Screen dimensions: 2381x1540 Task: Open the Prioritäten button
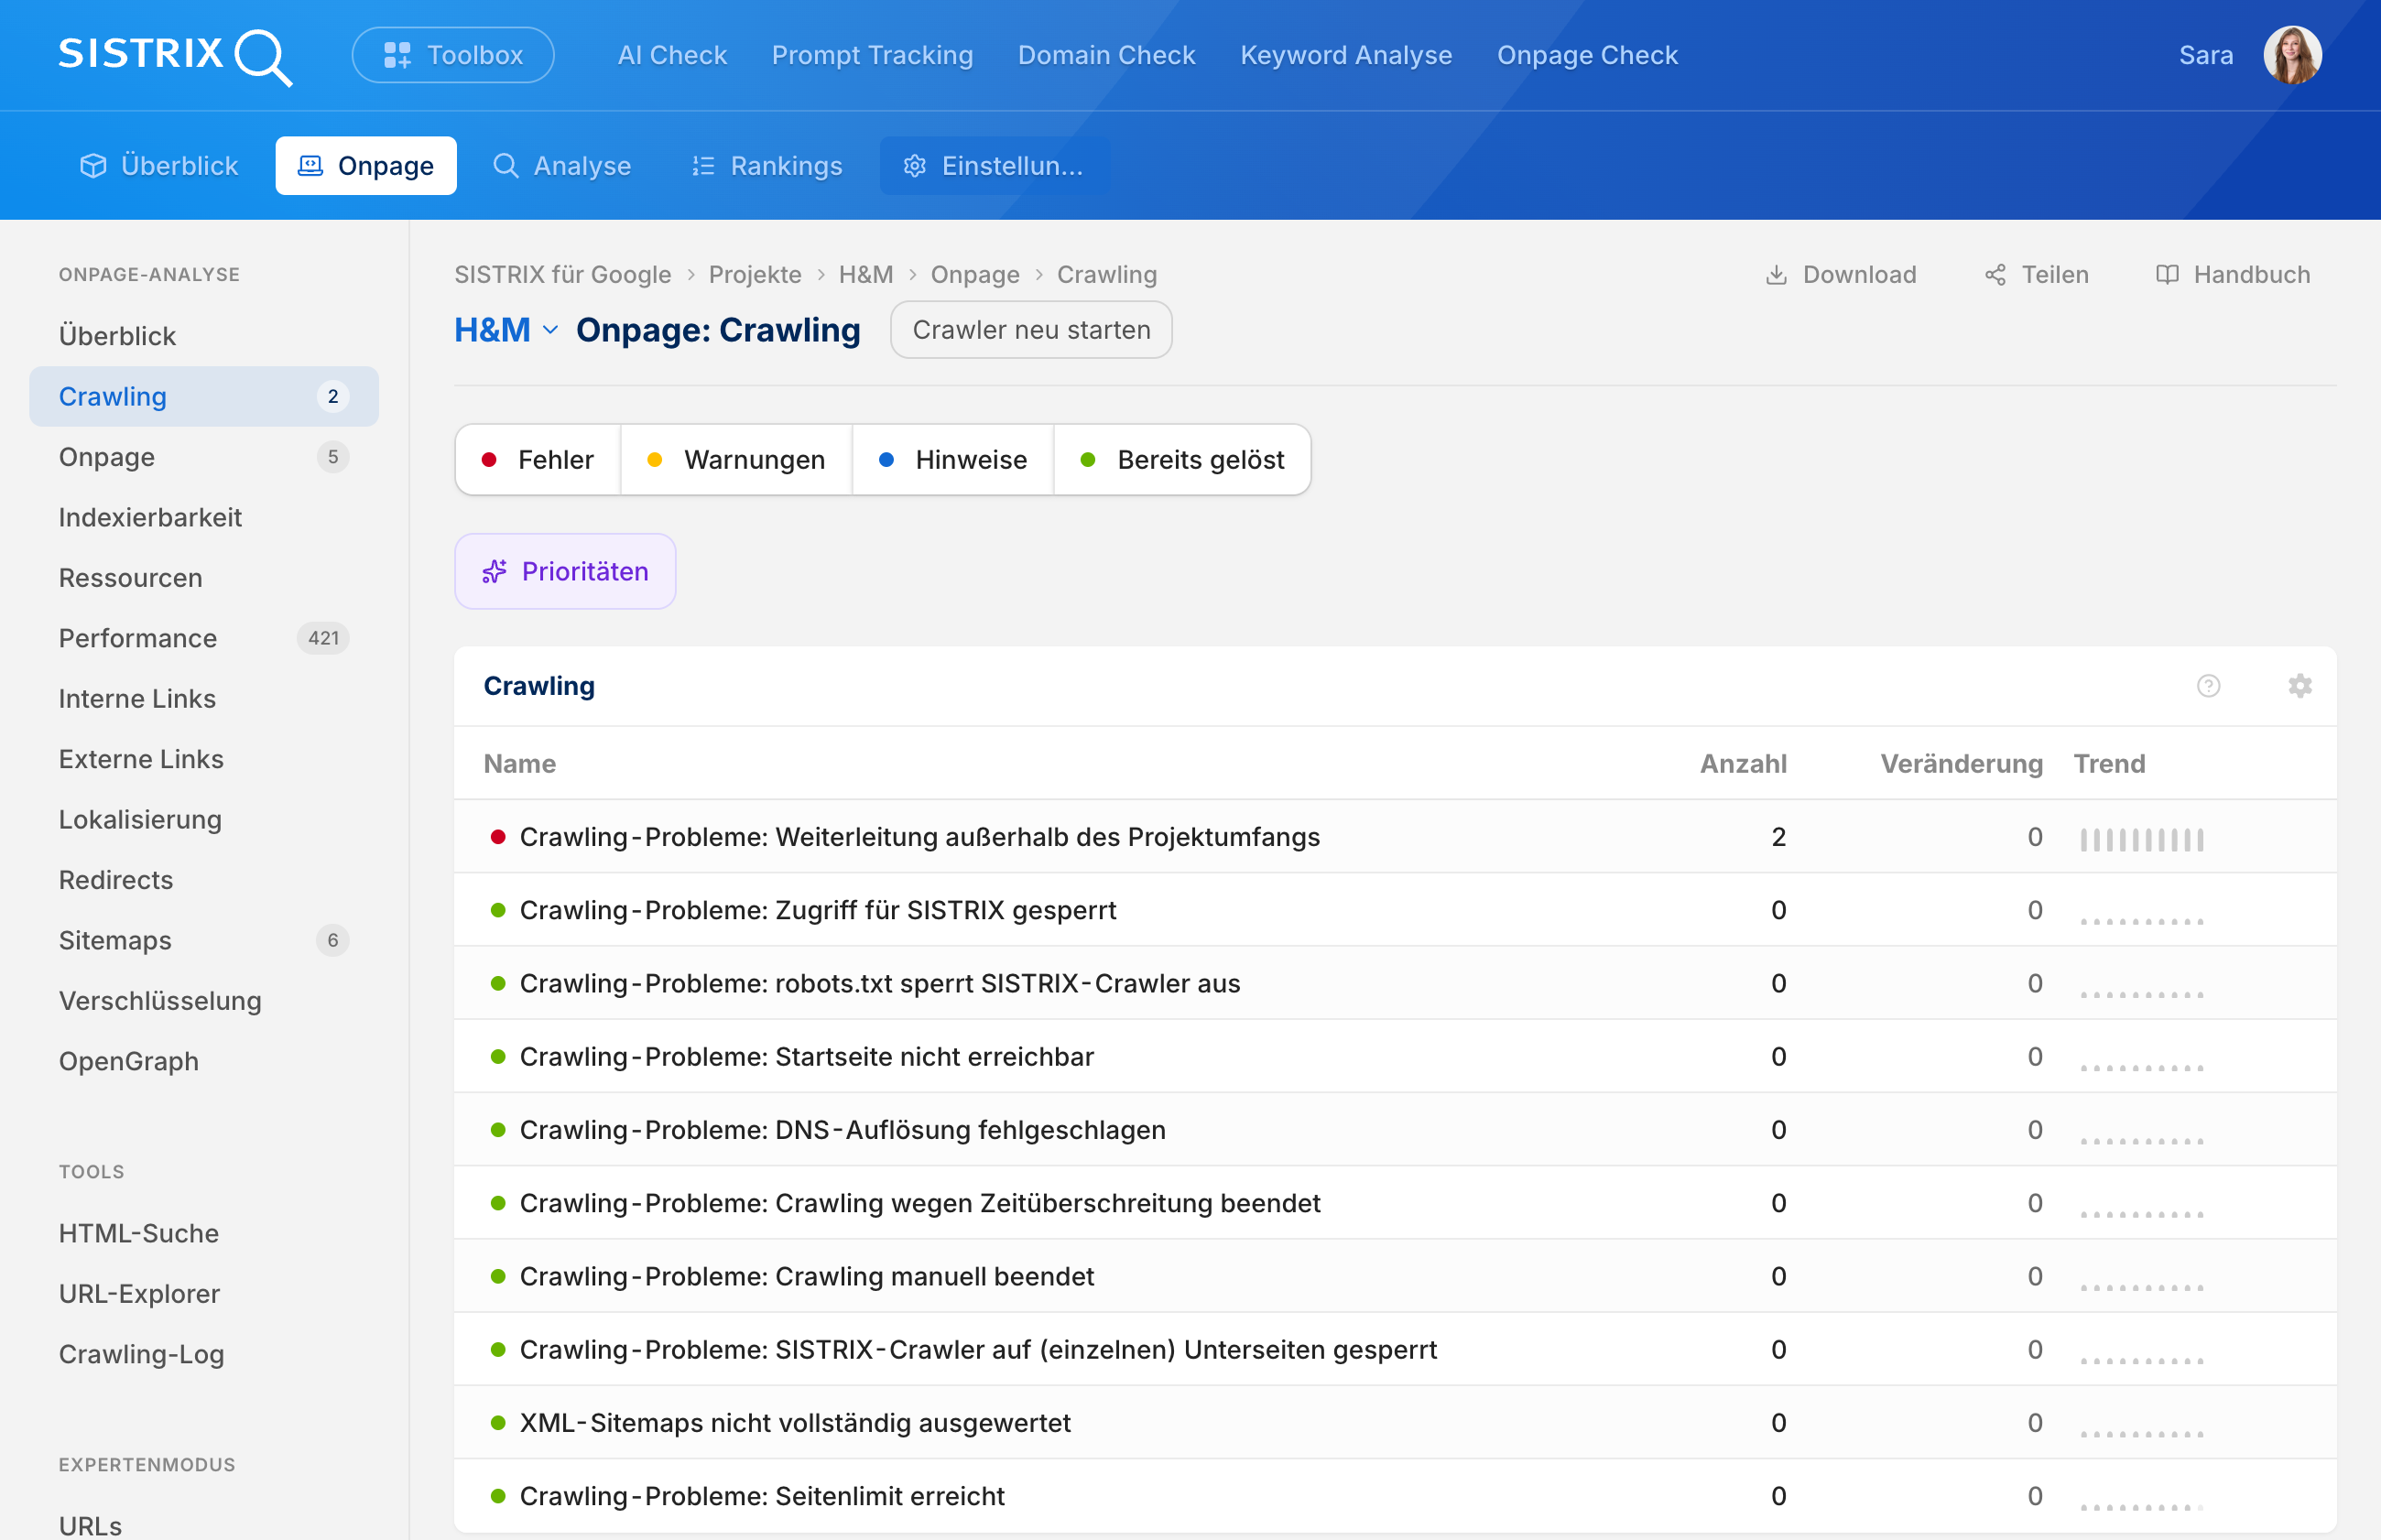[565, 571]
